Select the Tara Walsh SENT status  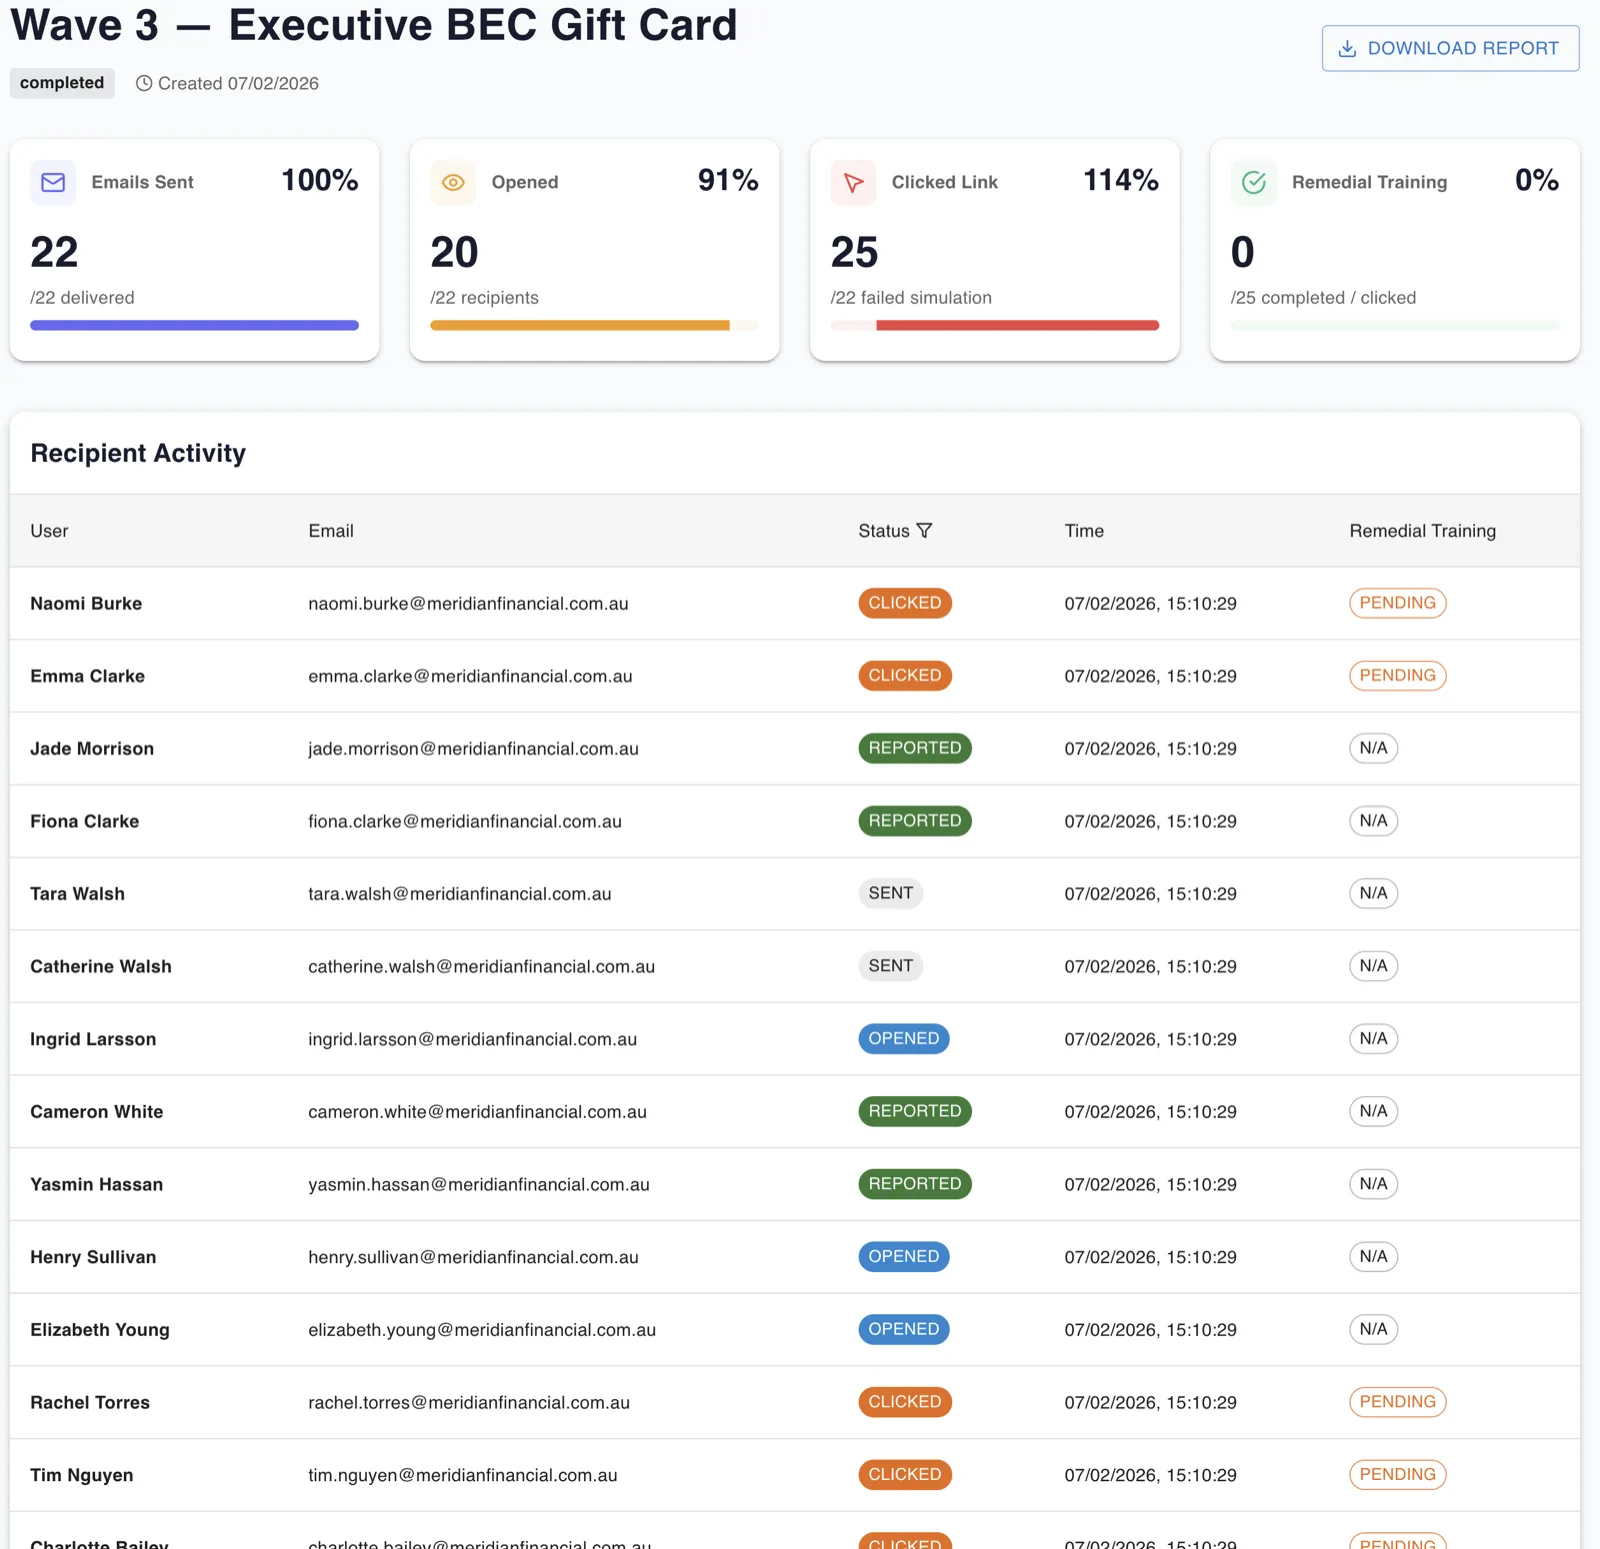coord(890,893)
